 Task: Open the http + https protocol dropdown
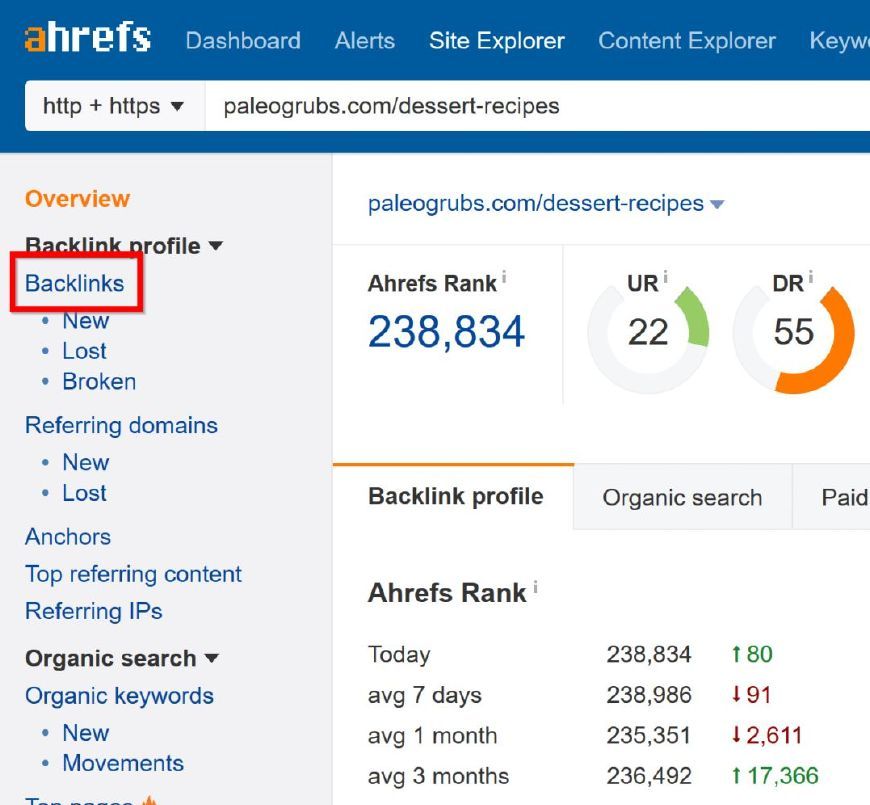114,105
